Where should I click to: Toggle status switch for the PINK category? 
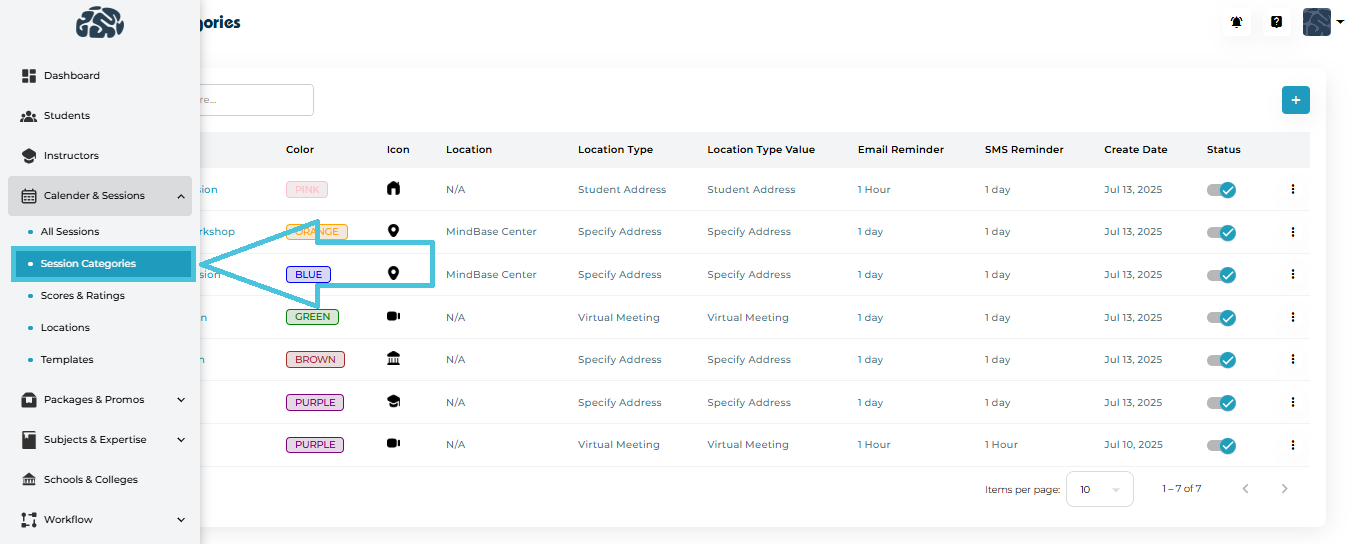point(1221,190)
